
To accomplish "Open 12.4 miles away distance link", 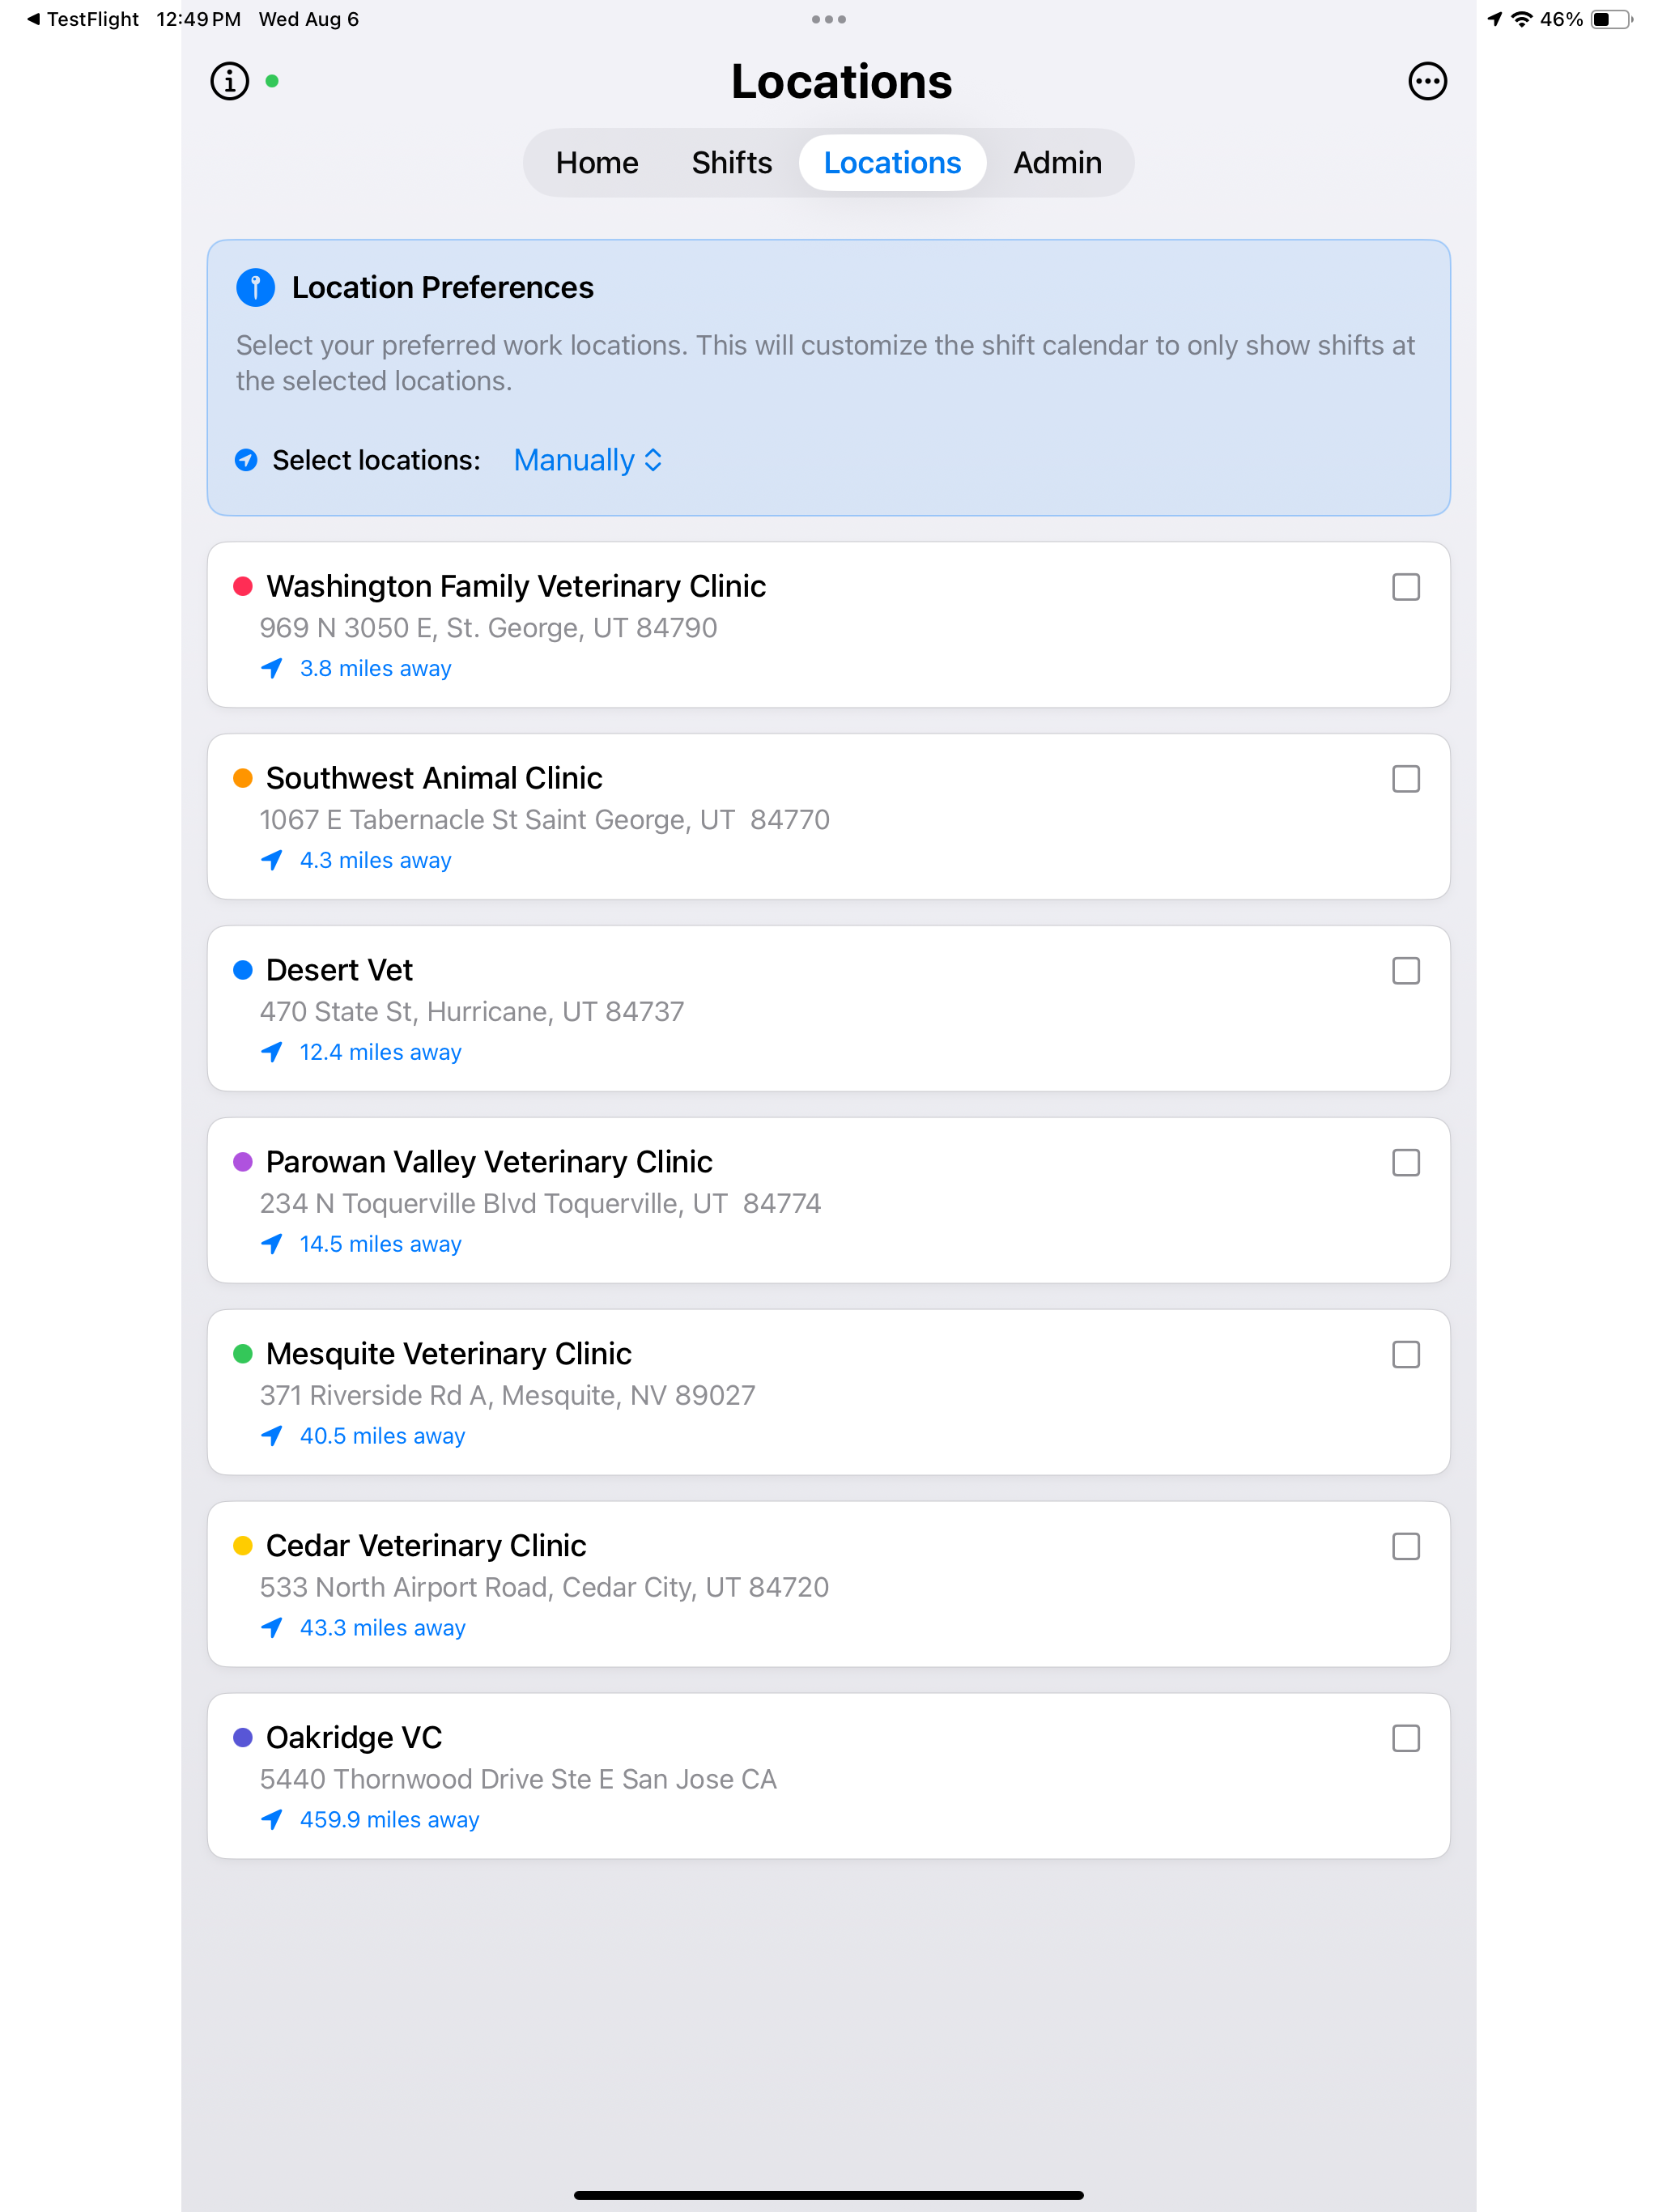I will click(x=380, y=1052).
